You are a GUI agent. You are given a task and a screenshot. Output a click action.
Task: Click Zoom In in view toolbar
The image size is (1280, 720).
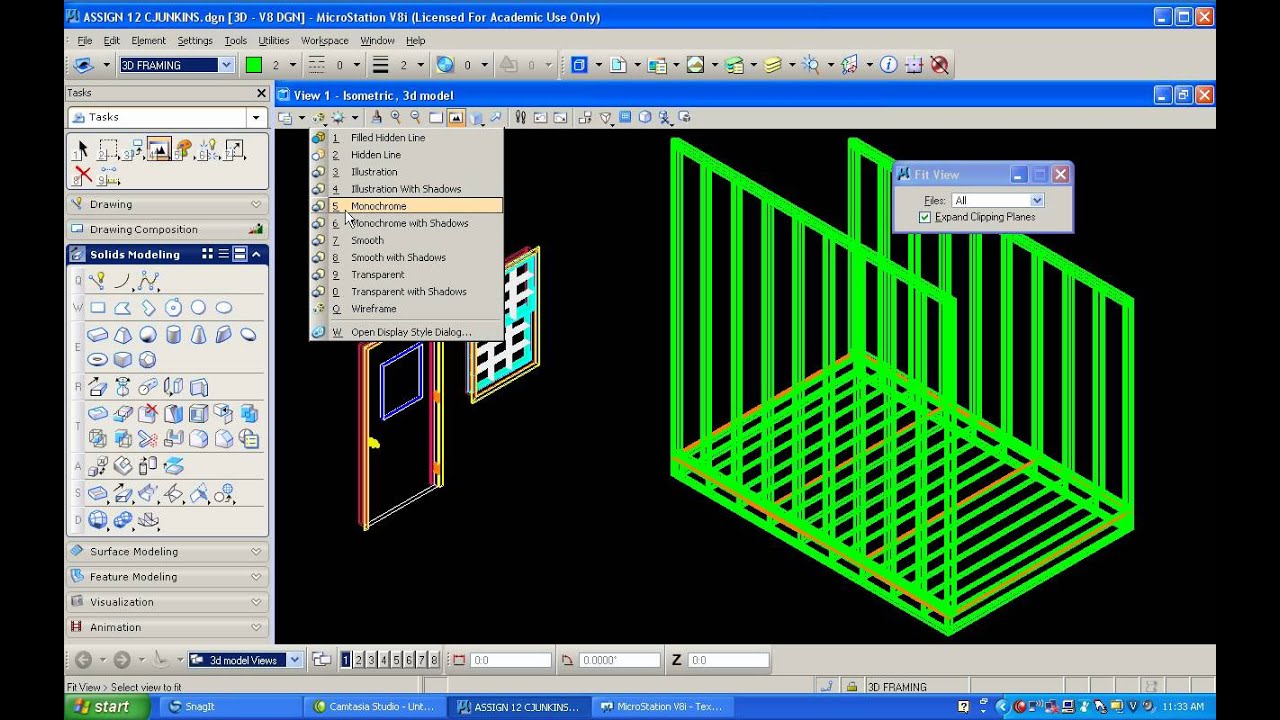pos(396,118)
